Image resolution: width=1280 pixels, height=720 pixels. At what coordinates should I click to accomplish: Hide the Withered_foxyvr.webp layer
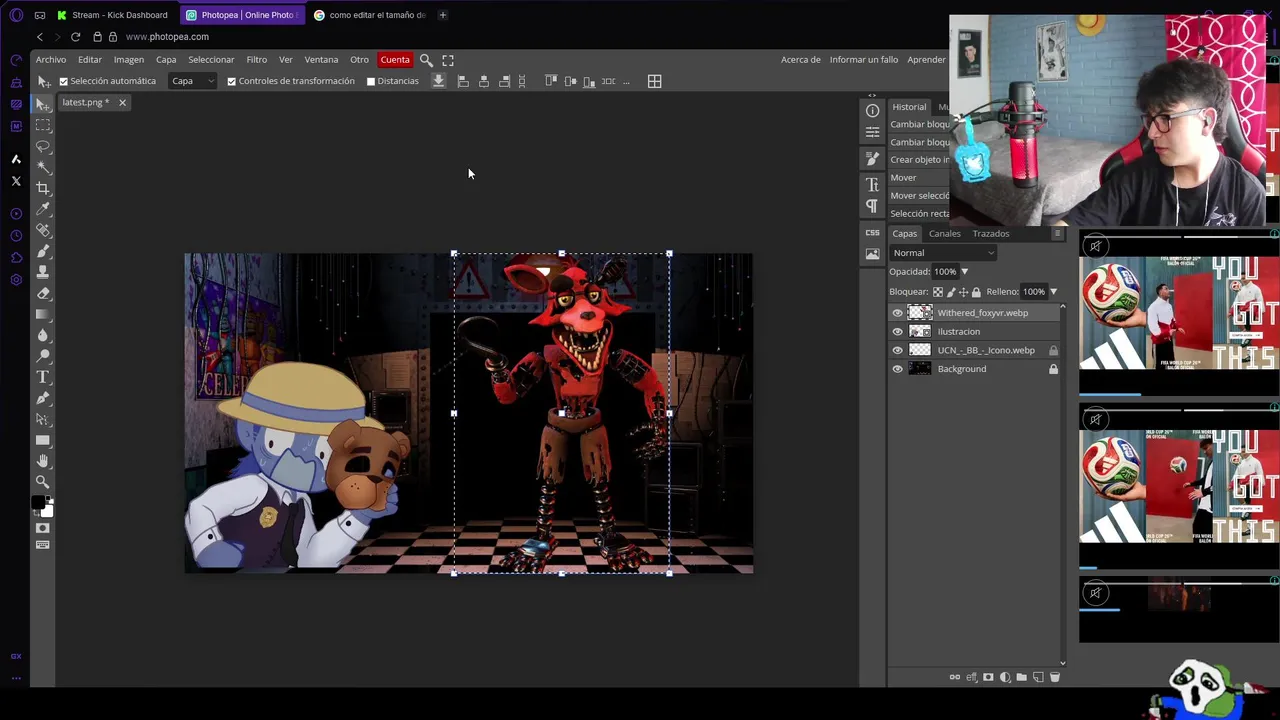pos(897,313)
